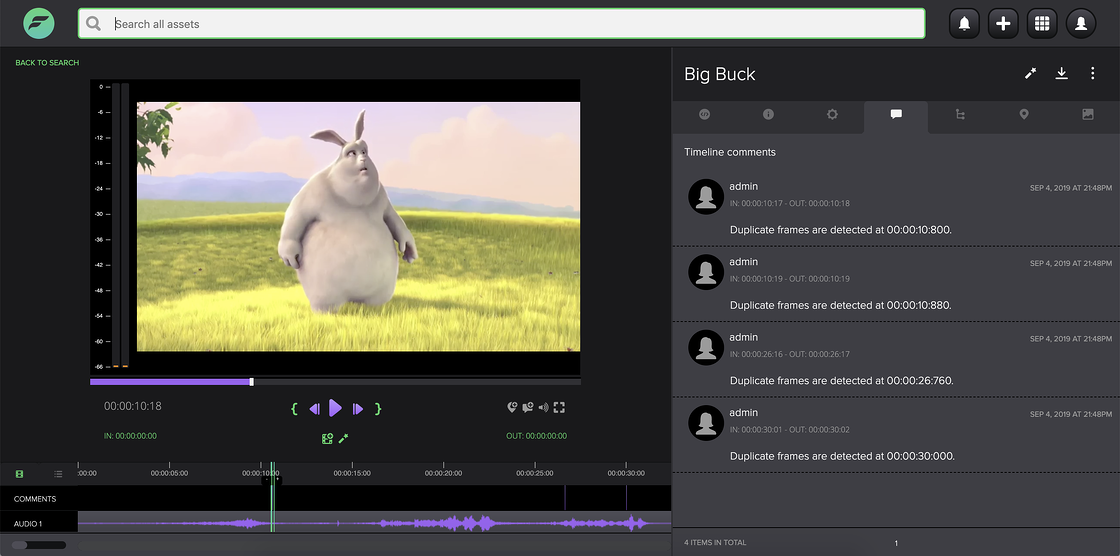Open the three-dot more options menu
Screen dimensions: 1120x556
[1092, 73]
